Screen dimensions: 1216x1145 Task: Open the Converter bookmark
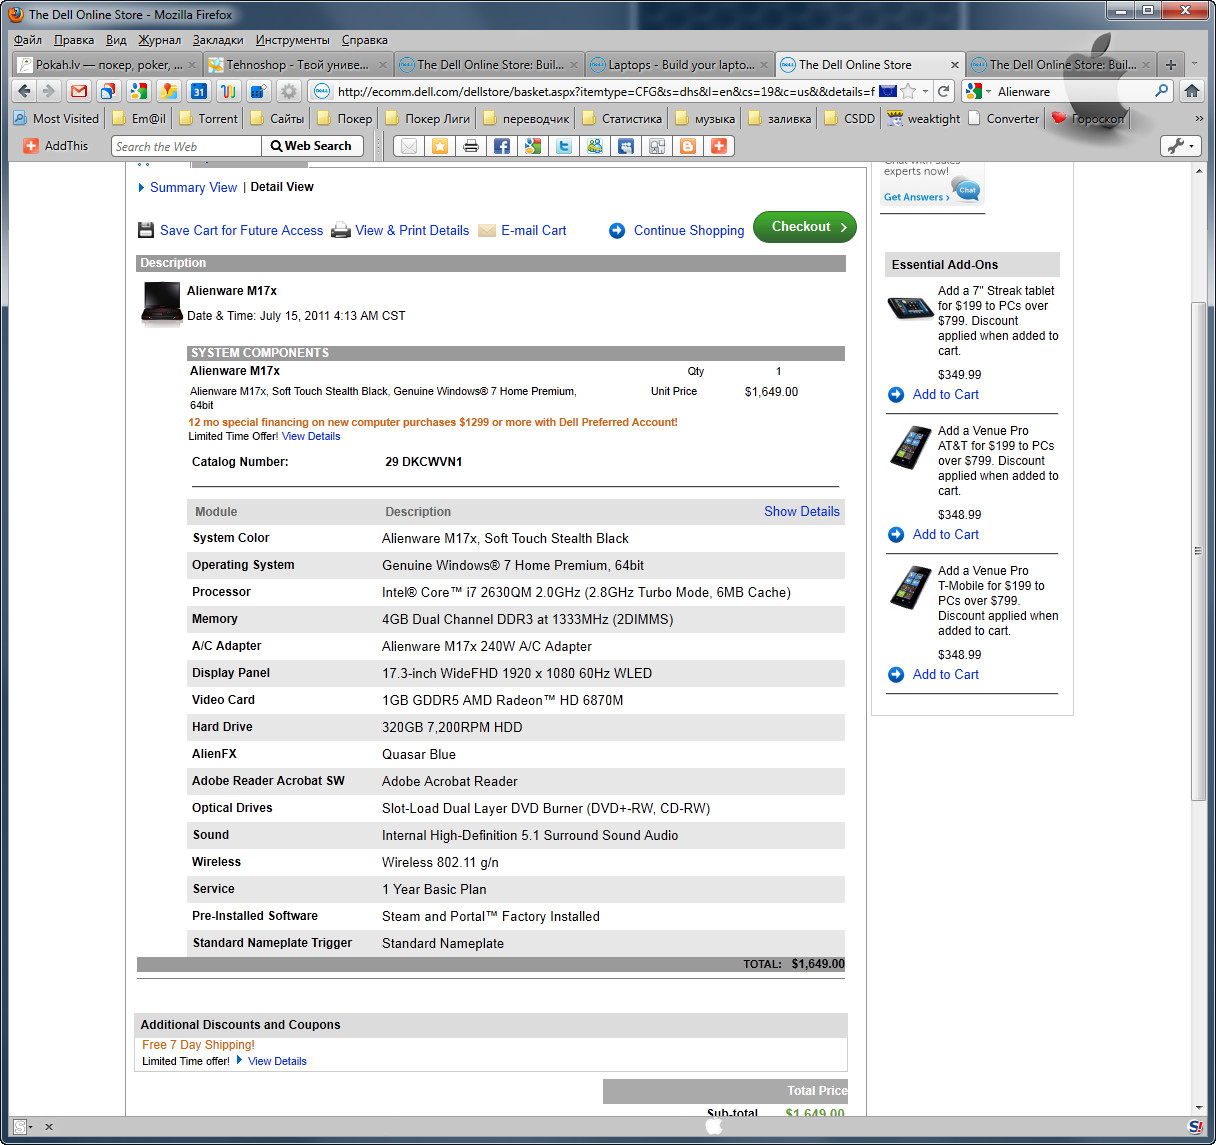(1003, 118)
